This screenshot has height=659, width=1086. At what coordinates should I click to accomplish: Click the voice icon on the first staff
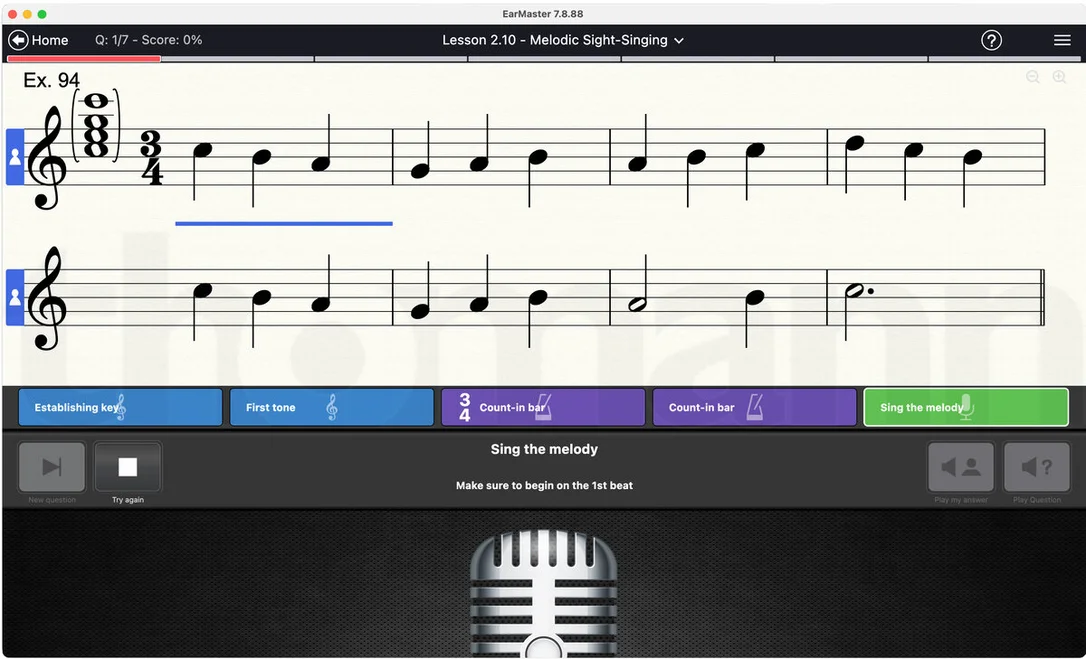click(15, 157)
